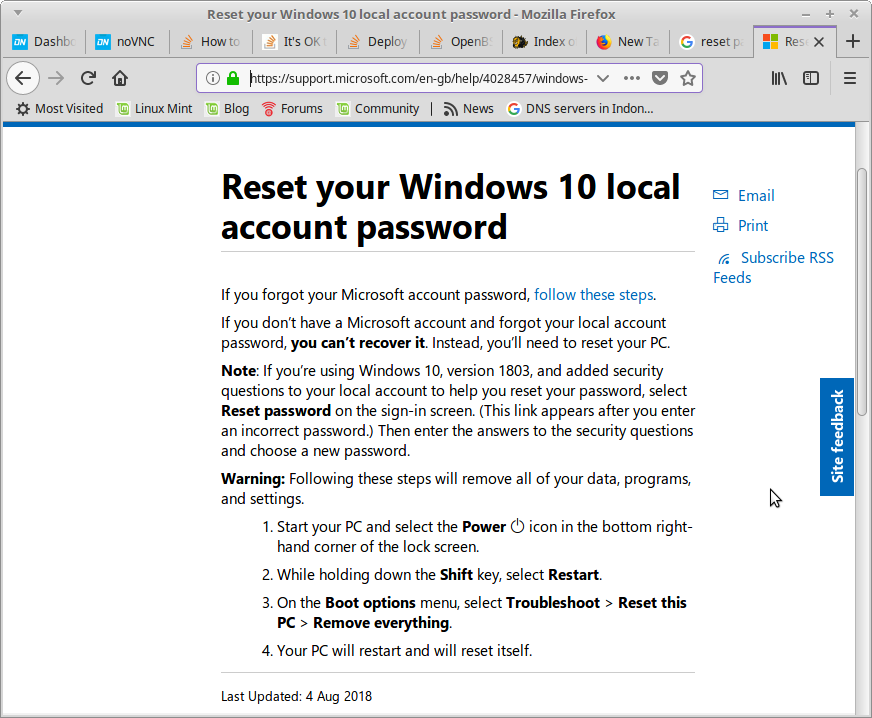
Task: Print this support article
Action: click(x=740, y=226)
